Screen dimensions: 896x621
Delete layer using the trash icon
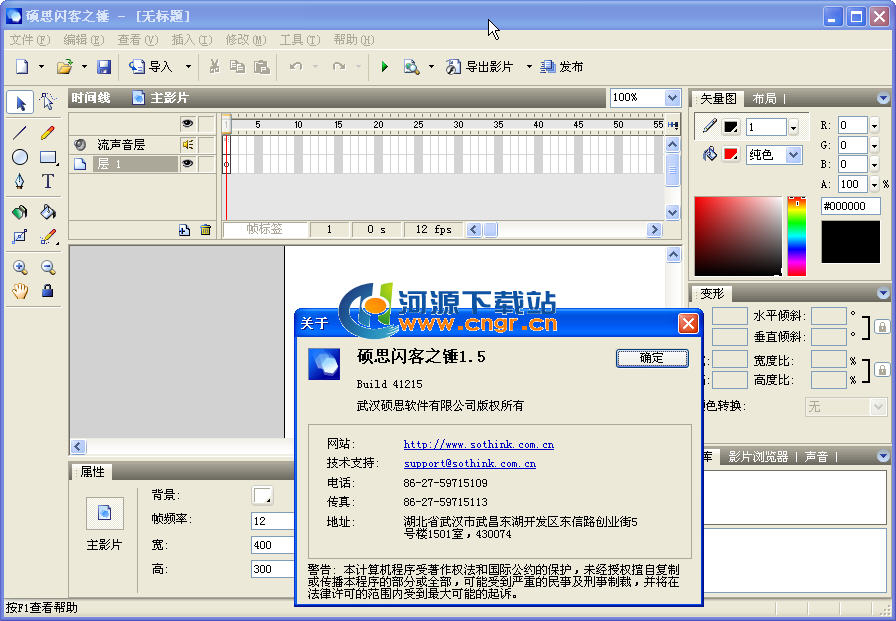[206, 230]
